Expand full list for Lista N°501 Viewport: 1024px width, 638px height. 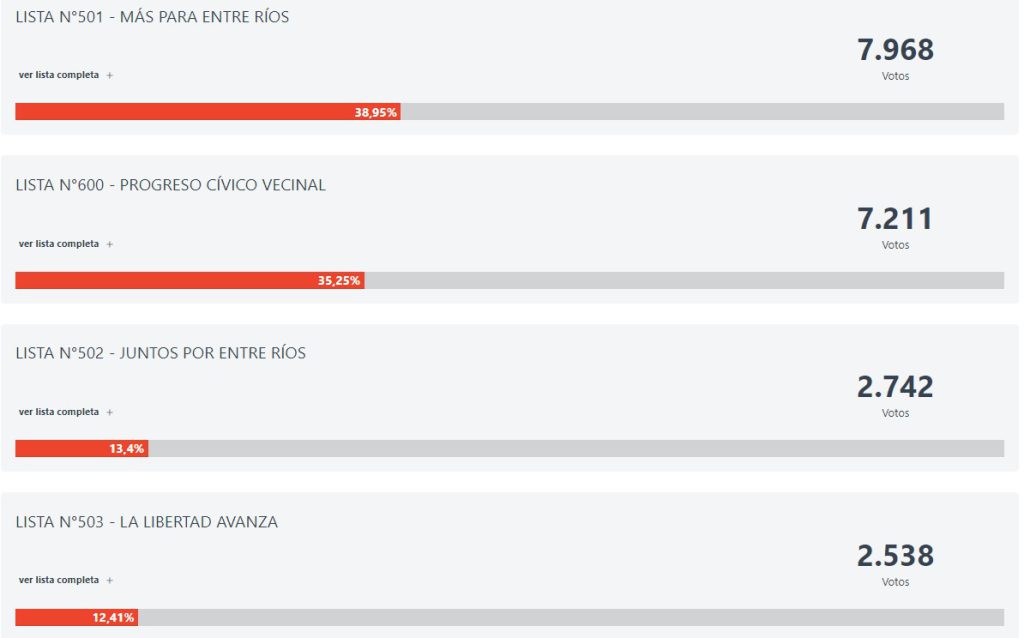click(x=59, y=75)
